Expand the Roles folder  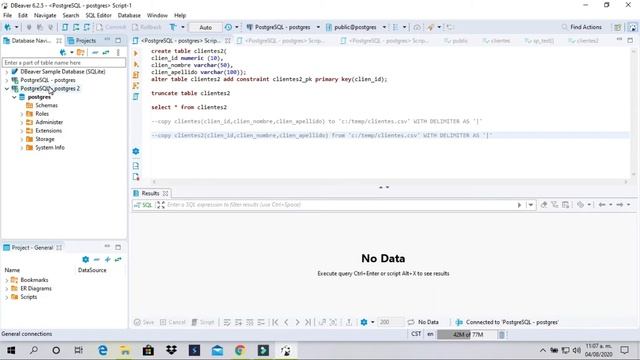(22, 114)
